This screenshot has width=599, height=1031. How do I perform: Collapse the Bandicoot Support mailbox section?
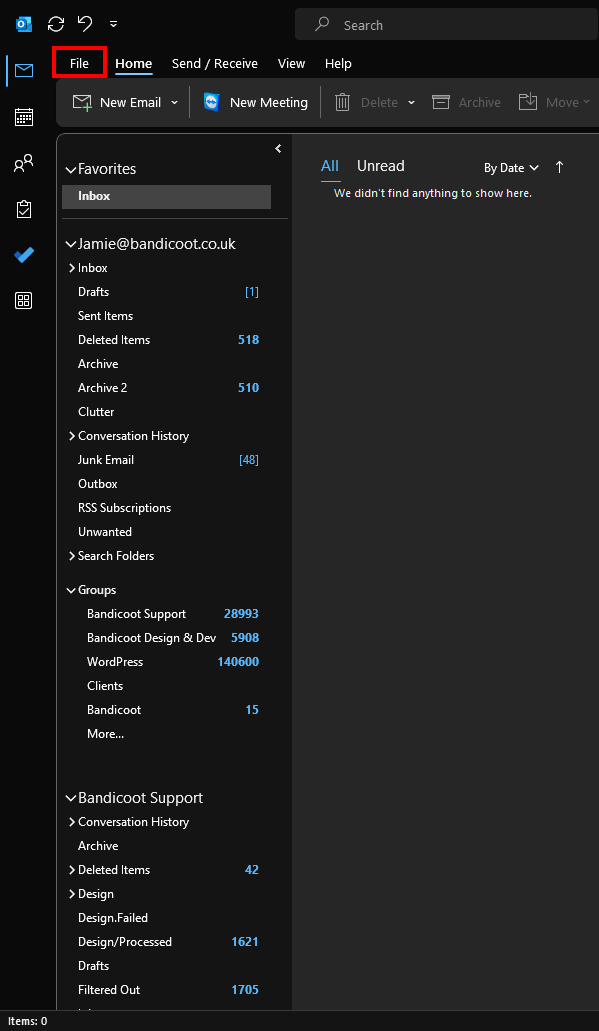tap(71, 798)
